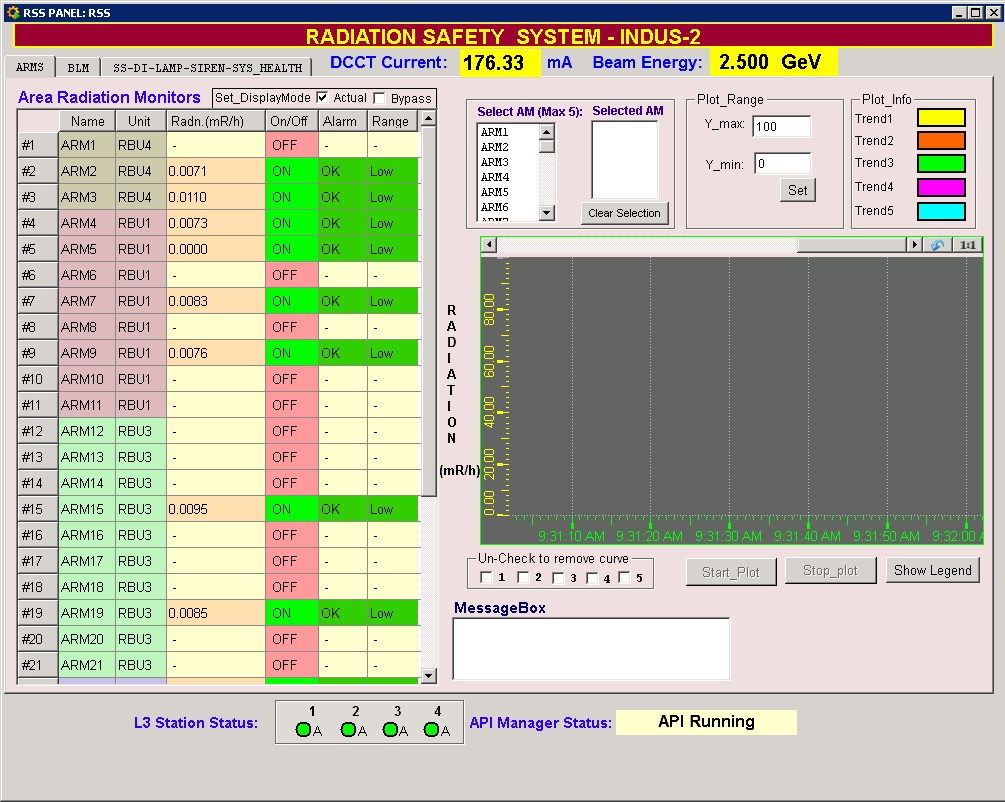Click the plot scroll right arrow
Viewport: 1005px width, 802px height.
pyautogui.click(x=914, y=244)
